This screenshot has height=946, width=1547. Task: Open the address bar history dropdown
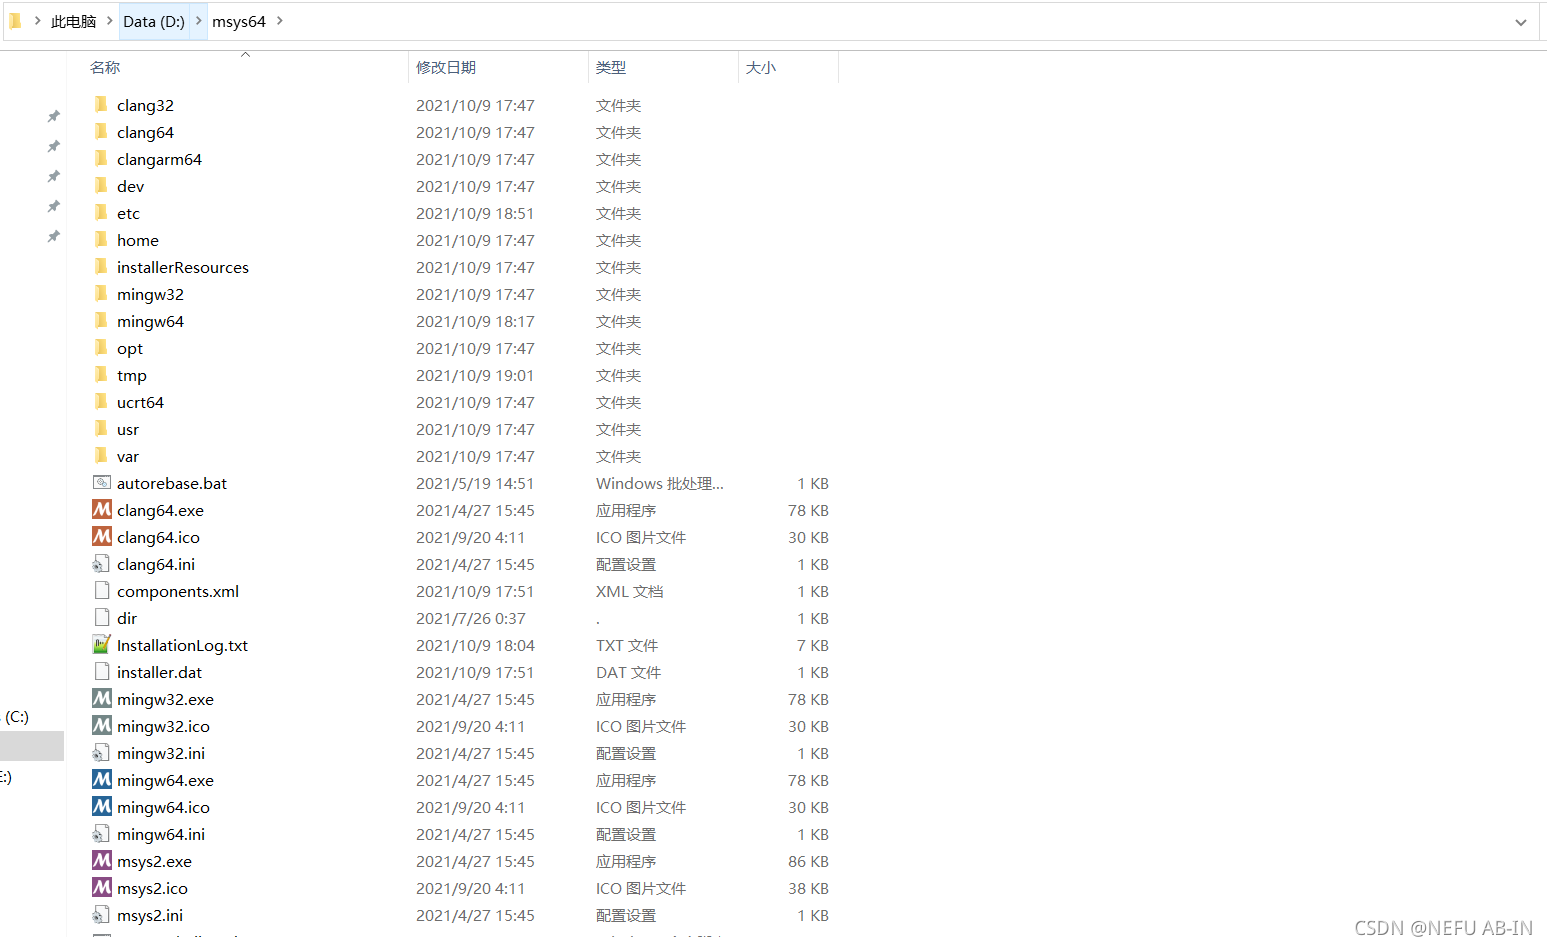pos(1521,22)
